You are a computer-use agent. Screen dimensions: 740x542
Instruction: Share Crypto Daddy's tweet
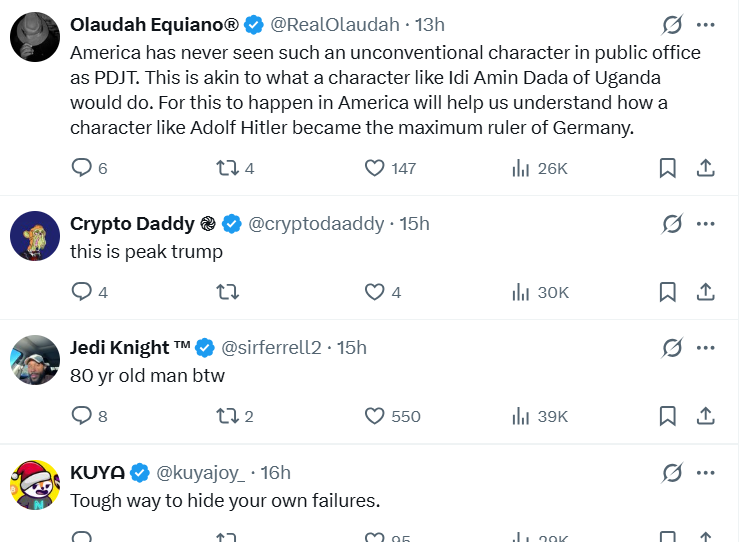point(705,292)
